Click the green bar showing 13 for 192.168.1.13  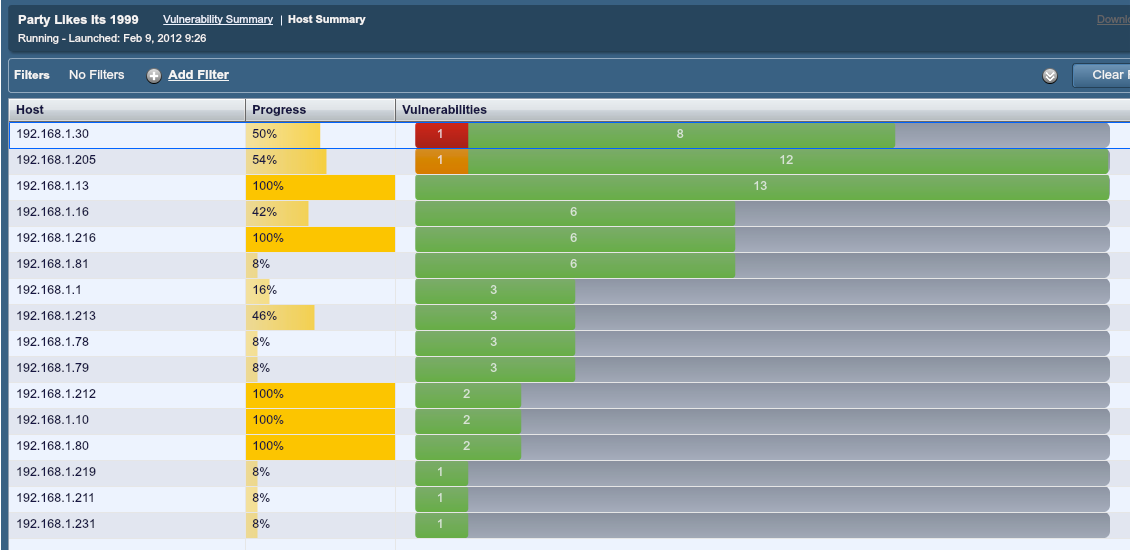point(762,187)
